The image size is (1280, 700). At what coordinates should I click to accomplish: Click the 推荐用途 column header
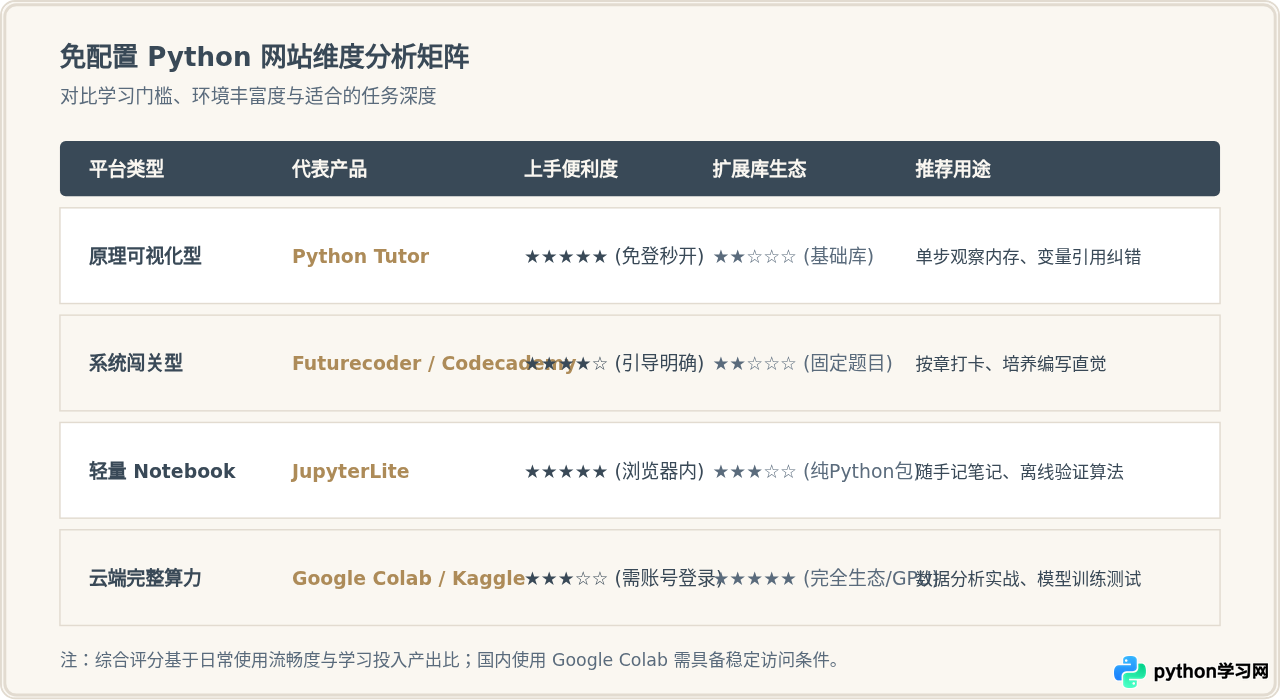point(953,169)
